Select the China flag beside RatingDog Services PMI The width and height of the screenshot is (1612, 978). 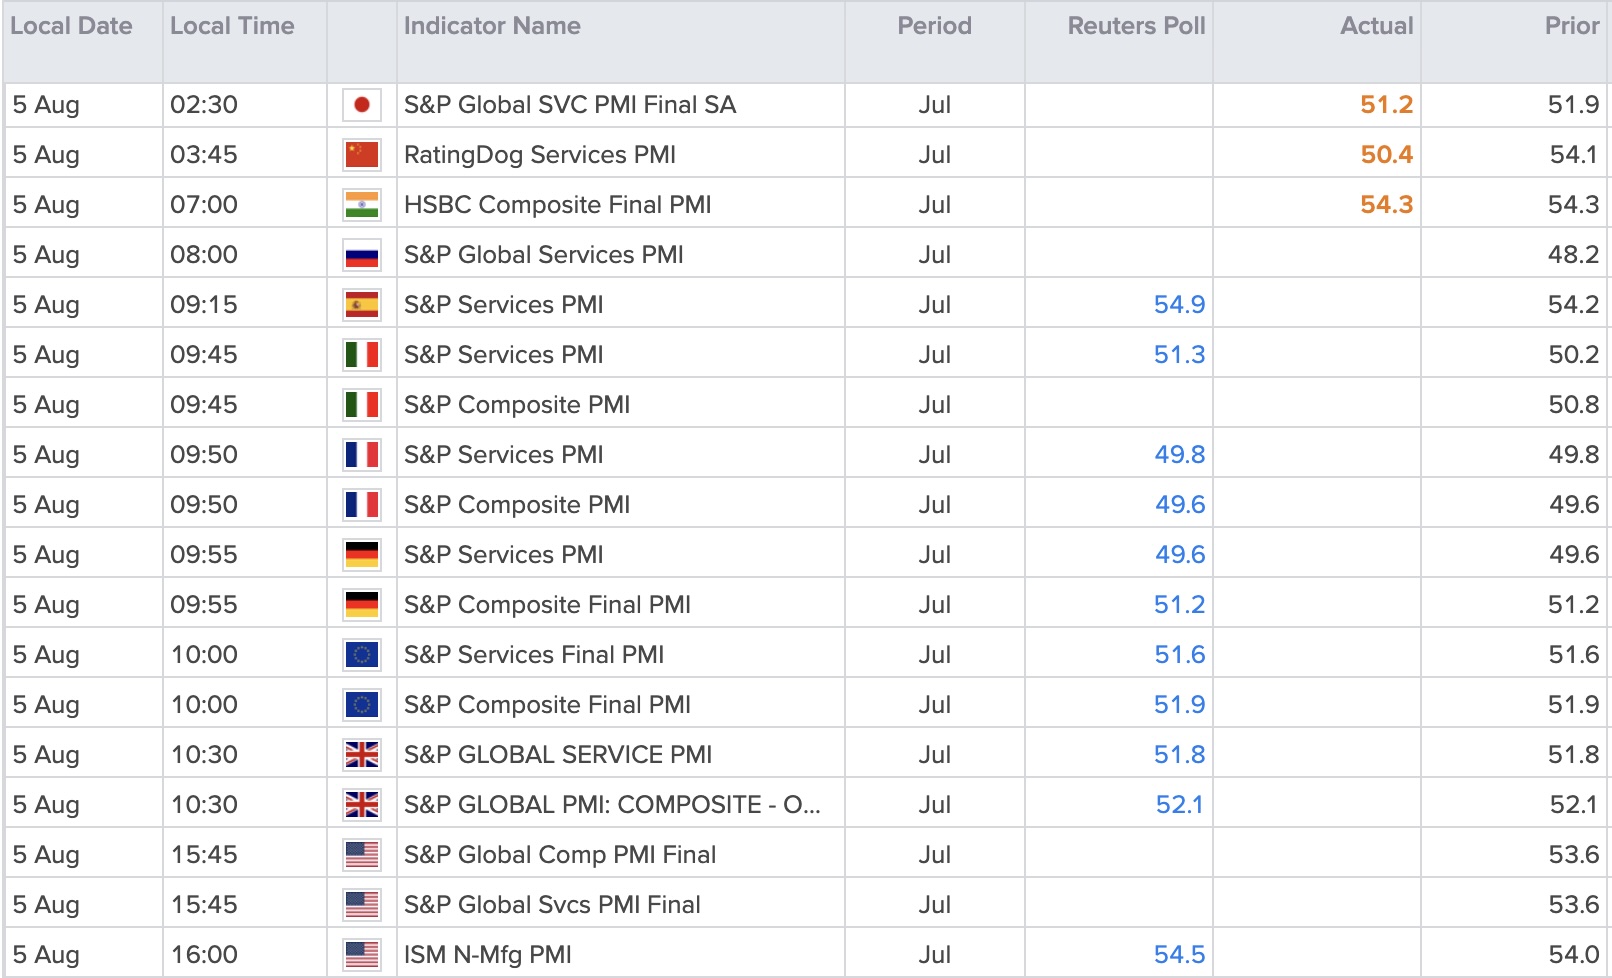[x=361, y=155]
